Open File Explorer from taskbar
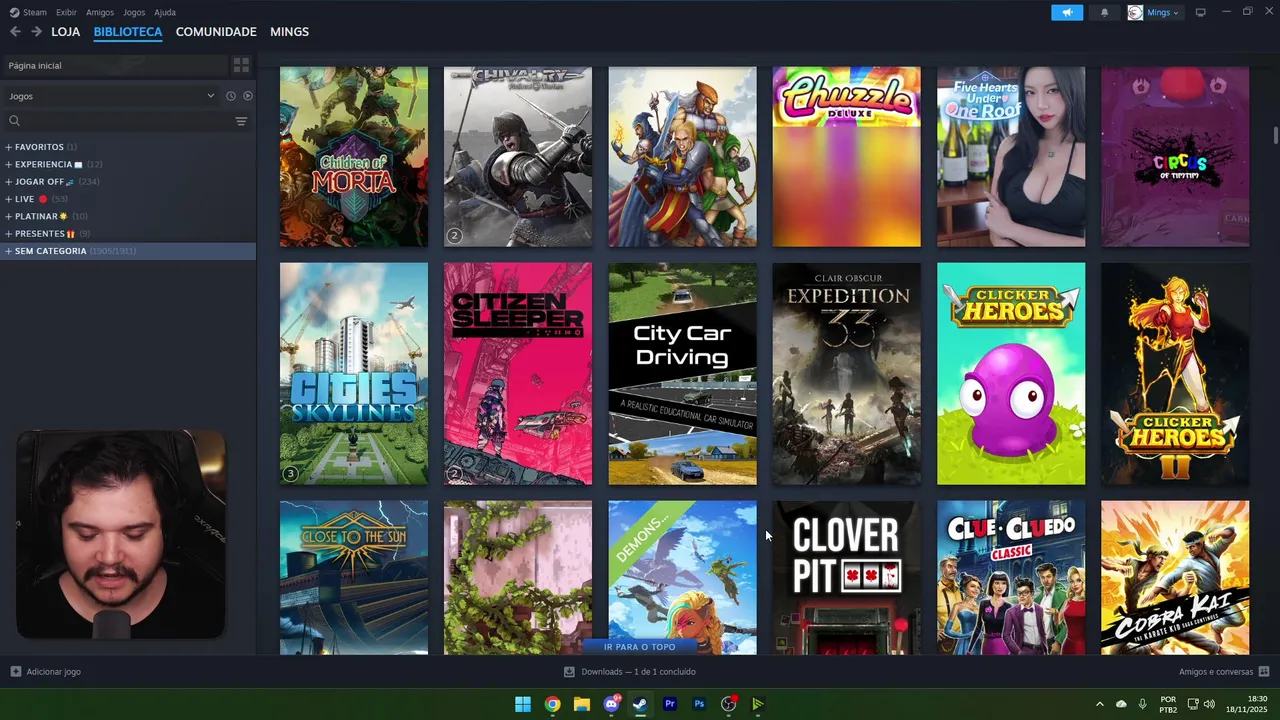This screenshot has width=1280, height=720. (x=581, y=704)
